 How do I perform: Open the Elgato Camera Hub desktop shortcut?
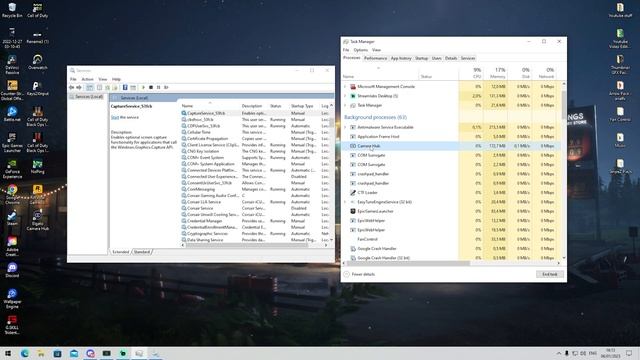click(37, 221)
